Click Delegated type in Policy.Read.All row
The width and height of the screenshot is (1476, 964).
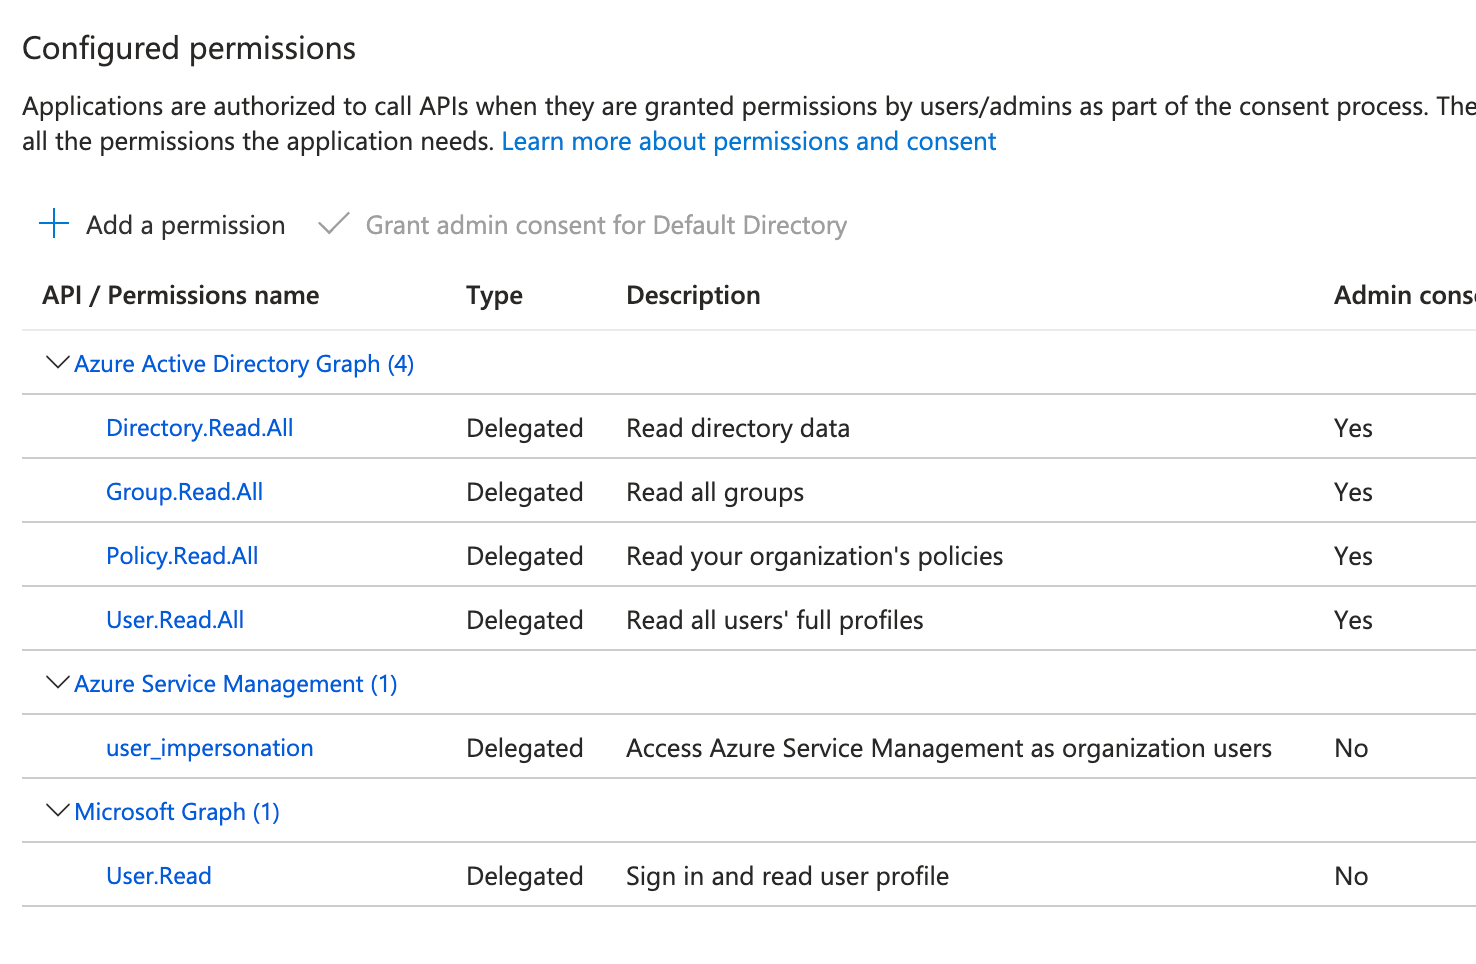525,556
